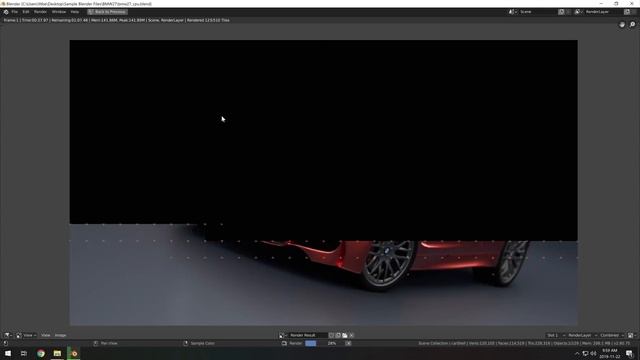Open the Render menu
Screen dimensions: 640x360
tap(40, 12)
